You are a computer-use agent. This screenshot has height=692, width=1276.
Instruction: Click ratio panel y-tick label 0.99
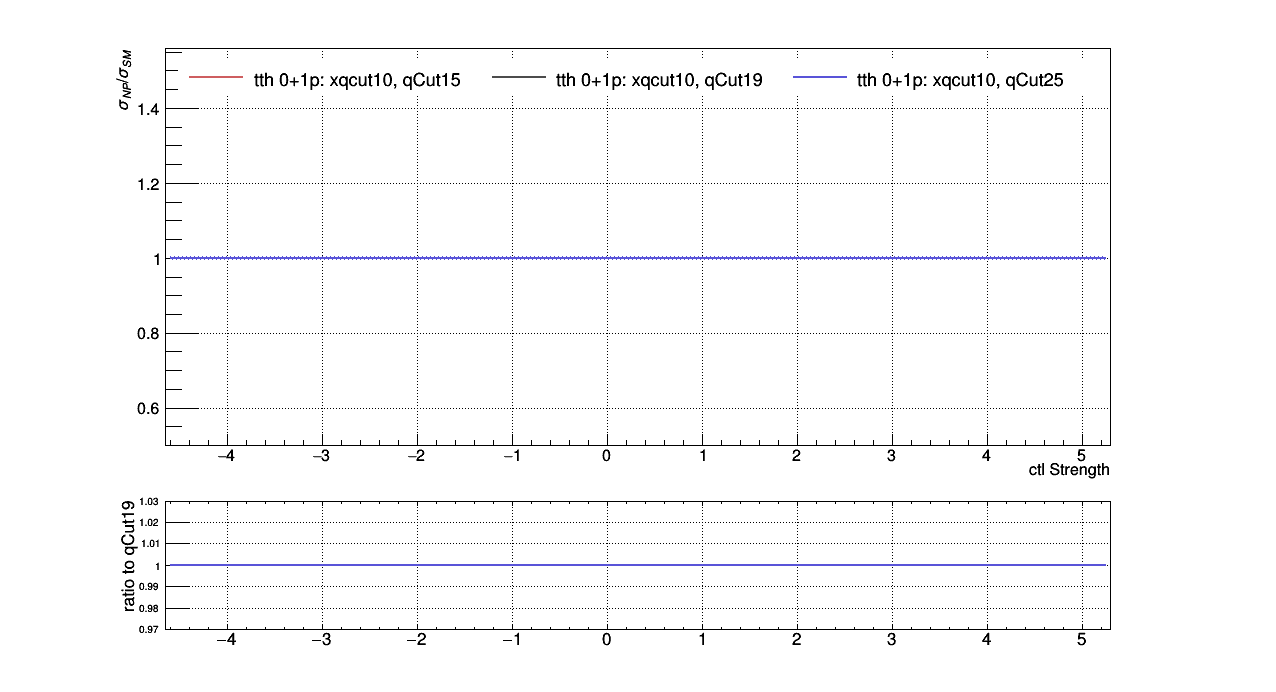pos(150,587)
